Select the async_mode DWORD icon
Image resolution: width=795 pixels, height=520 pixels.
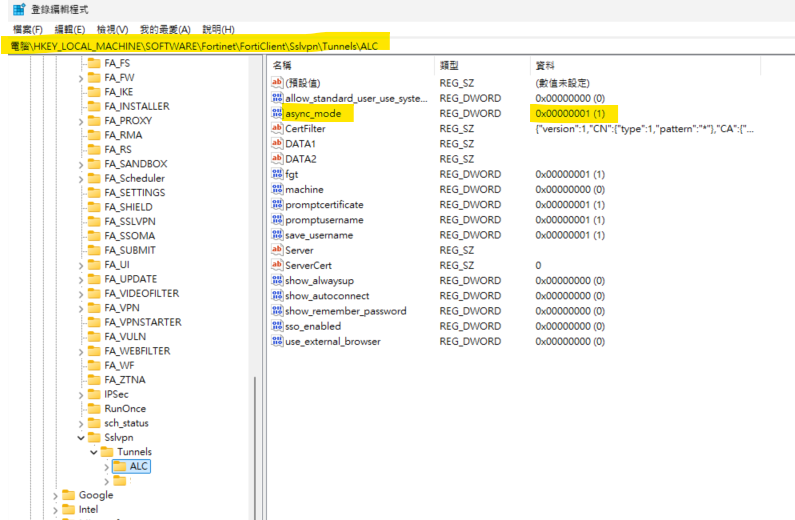277,113
